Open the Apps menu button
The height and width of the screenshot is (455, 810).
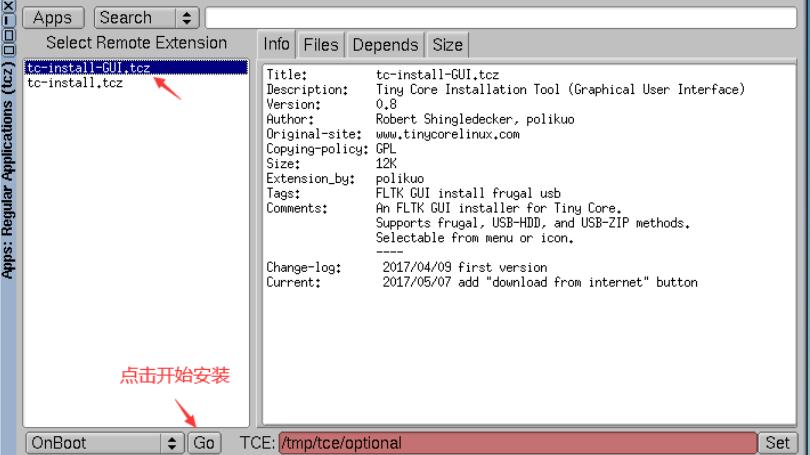(53, 18)
